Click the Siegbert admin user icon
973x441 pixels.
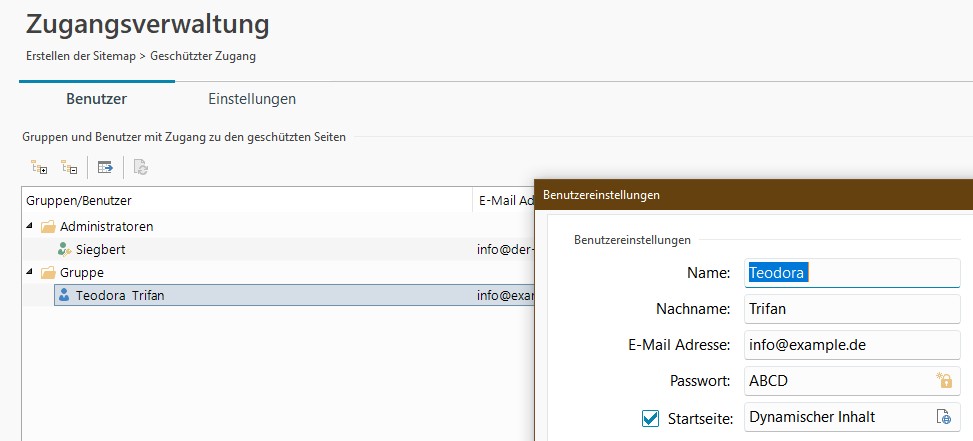[65, 249]
